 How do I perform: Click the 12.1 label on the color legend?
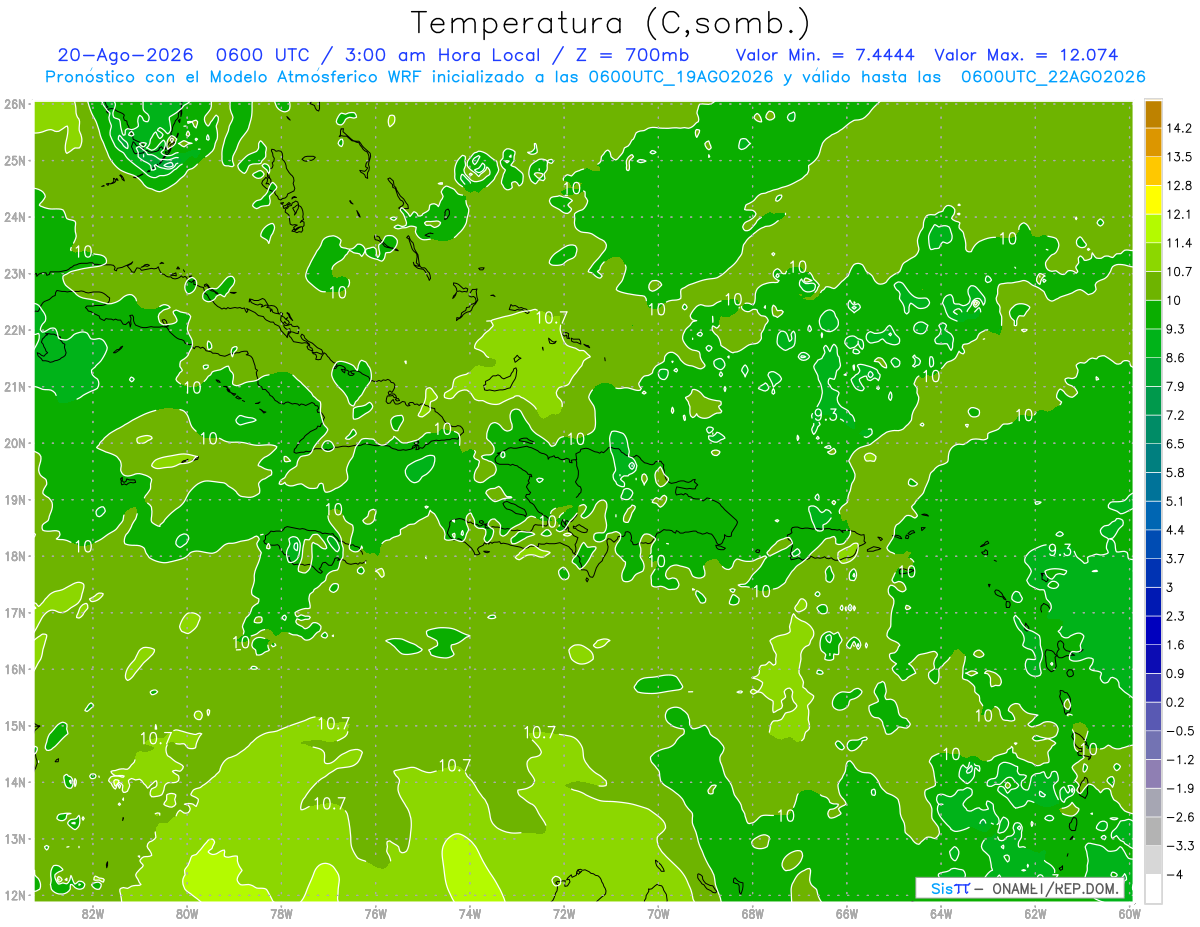point(1180,214)
